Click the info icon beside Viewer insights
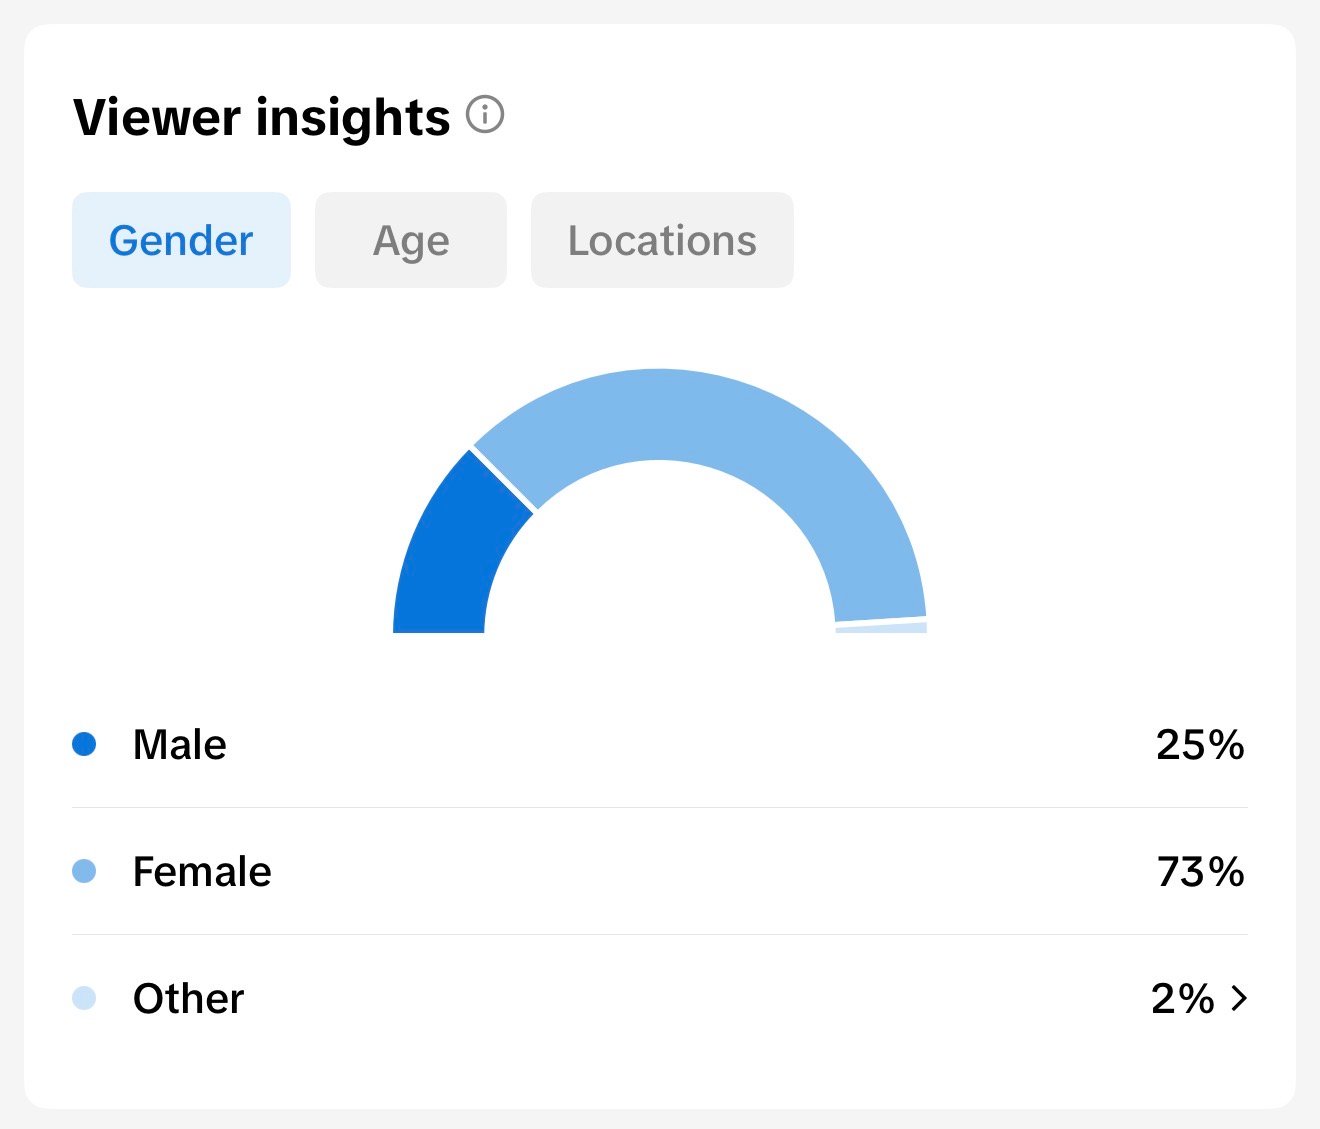This screenshot has width=1320, height=1129. pyautogui.click(x=485, y=116)
